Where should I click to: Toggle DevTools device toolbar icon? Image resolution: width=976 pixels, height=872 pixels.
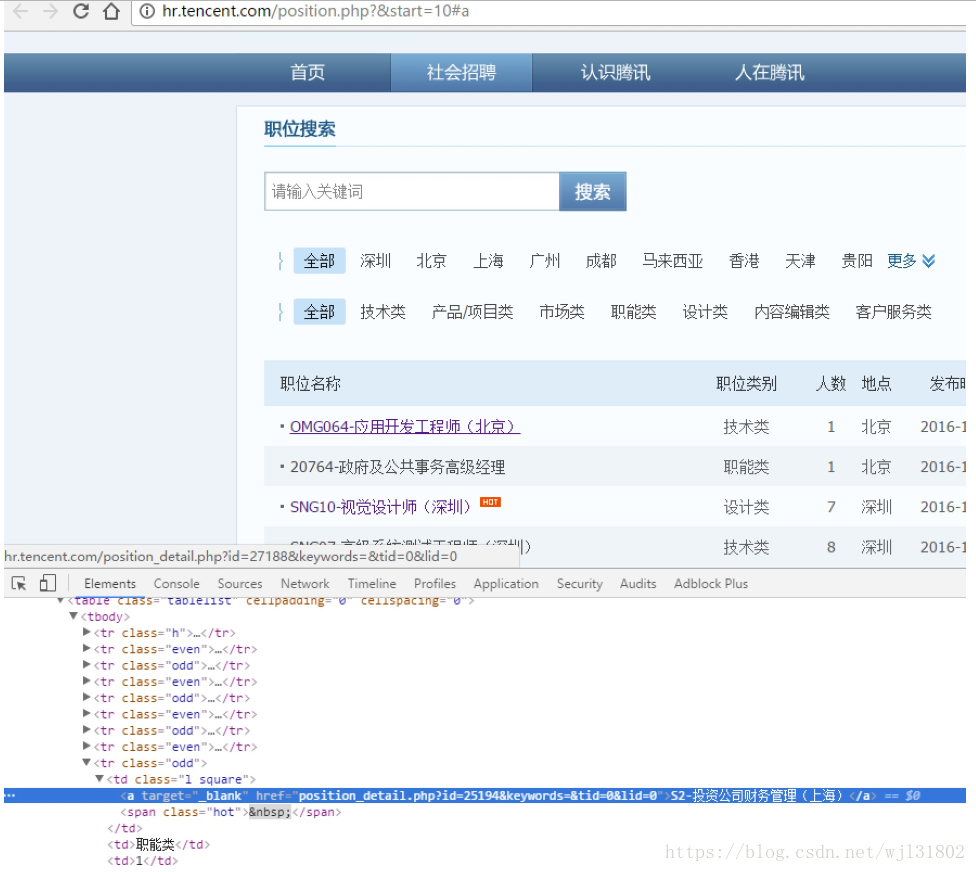47,583
